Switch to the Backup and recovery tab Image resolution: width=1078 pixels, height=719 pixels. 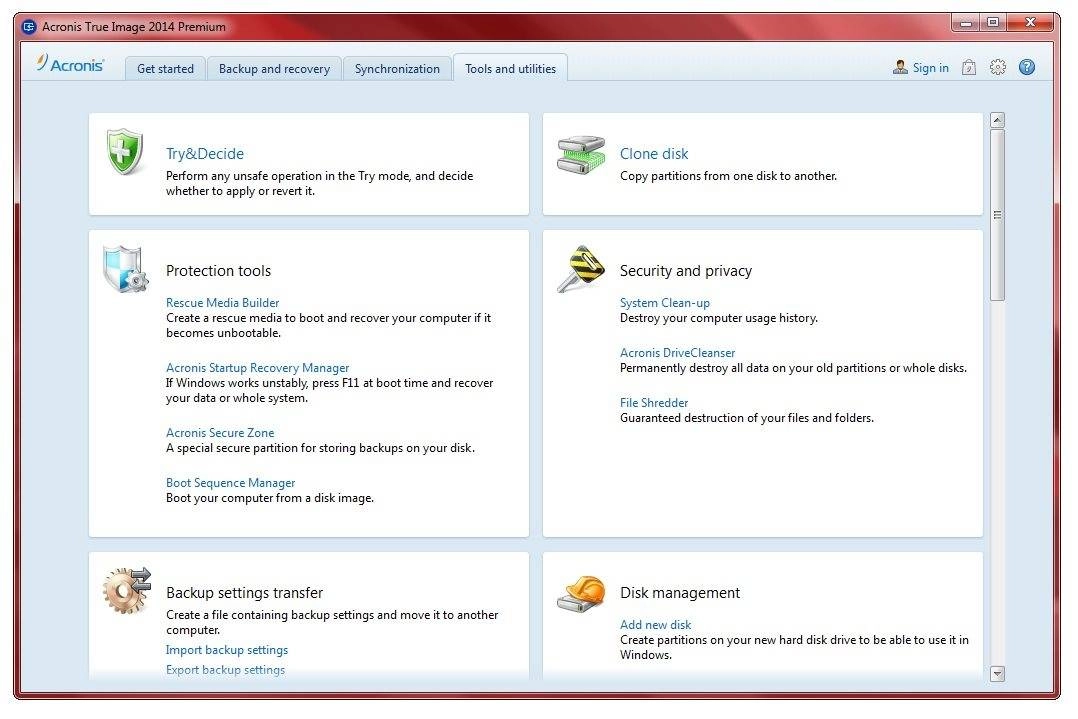coord(274,69)
